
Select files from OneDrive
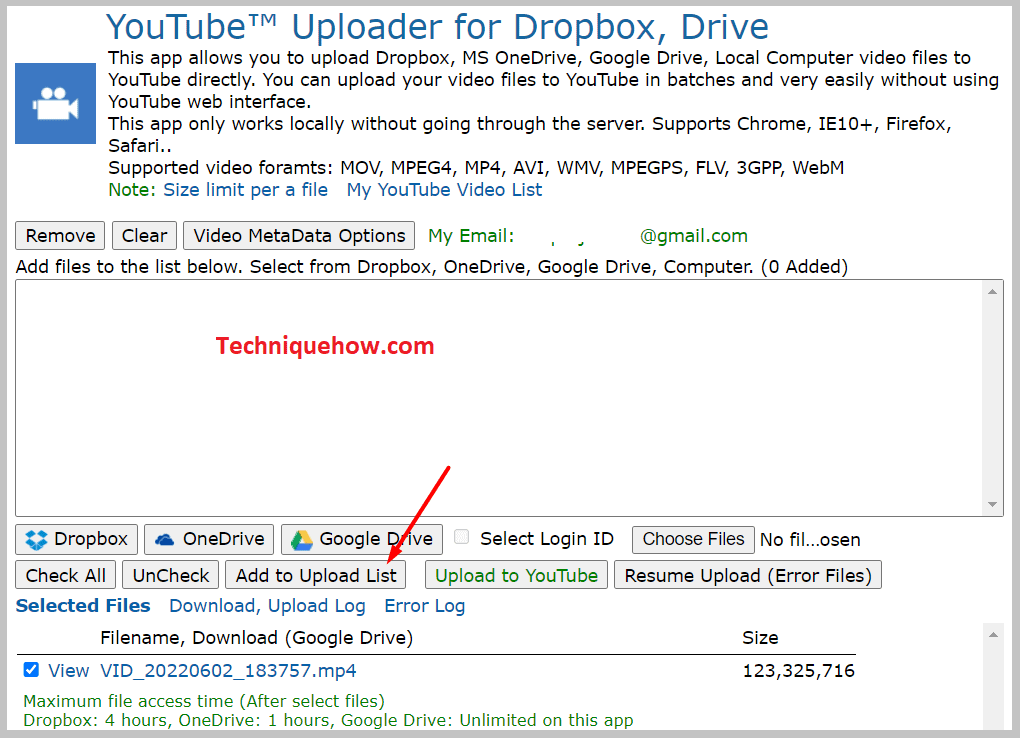coord(209,540)
